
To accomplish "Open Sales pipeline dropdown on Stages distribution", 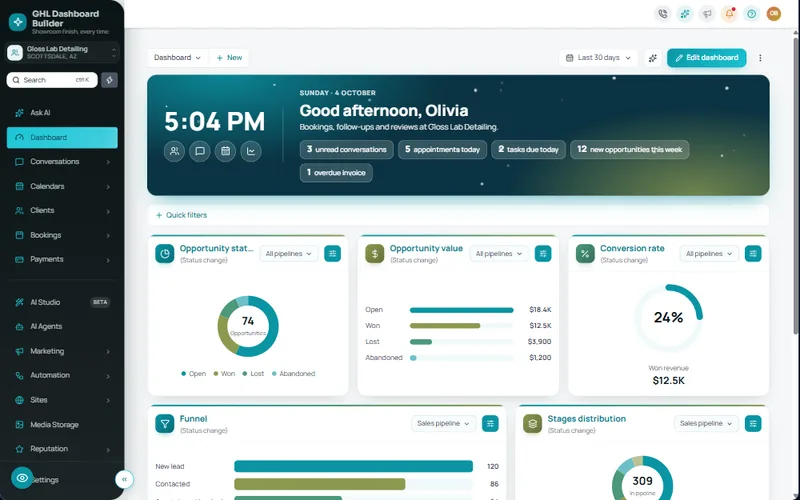I will pyautogui.click(x=706, y=423).
